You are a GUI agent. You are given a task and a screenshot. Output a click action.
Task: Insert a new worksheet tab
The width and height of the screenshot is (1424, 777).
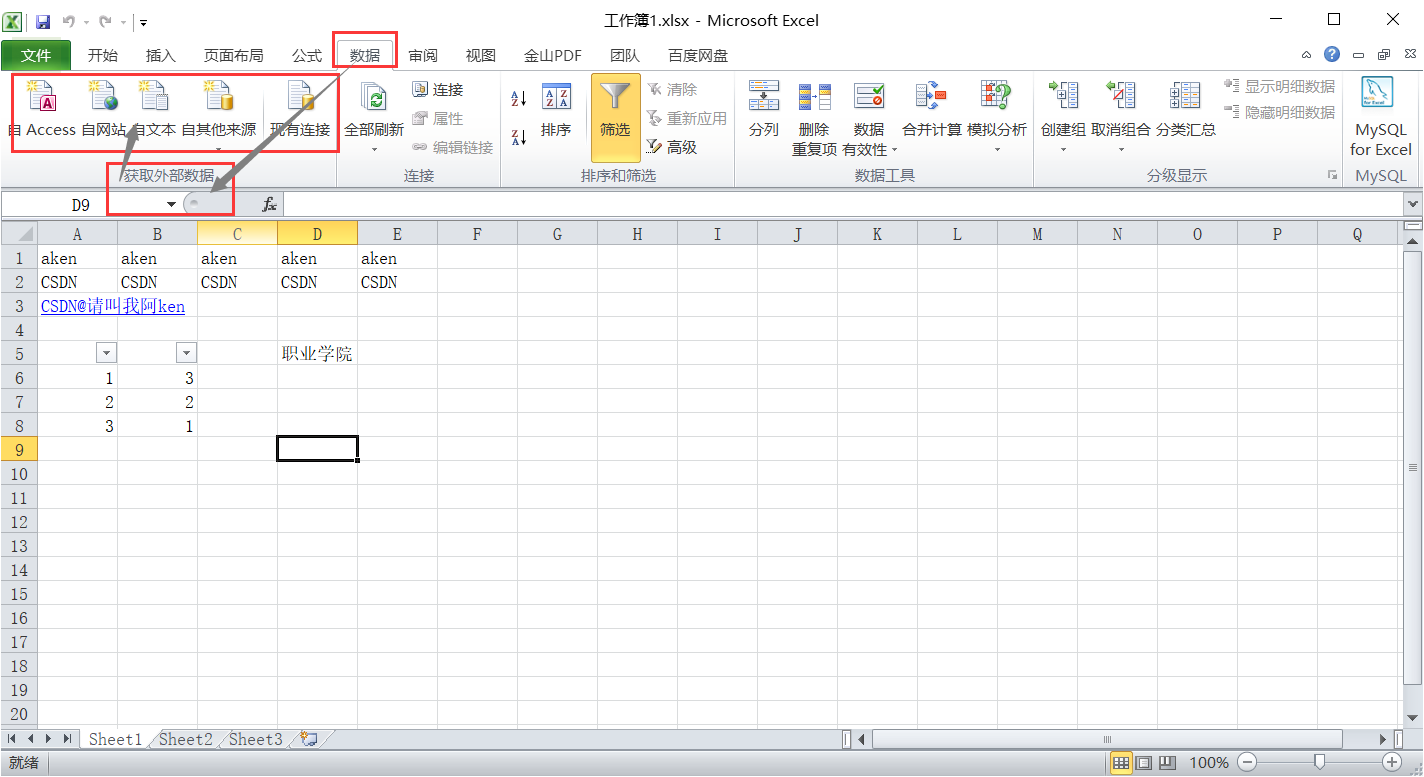[309, 739]
